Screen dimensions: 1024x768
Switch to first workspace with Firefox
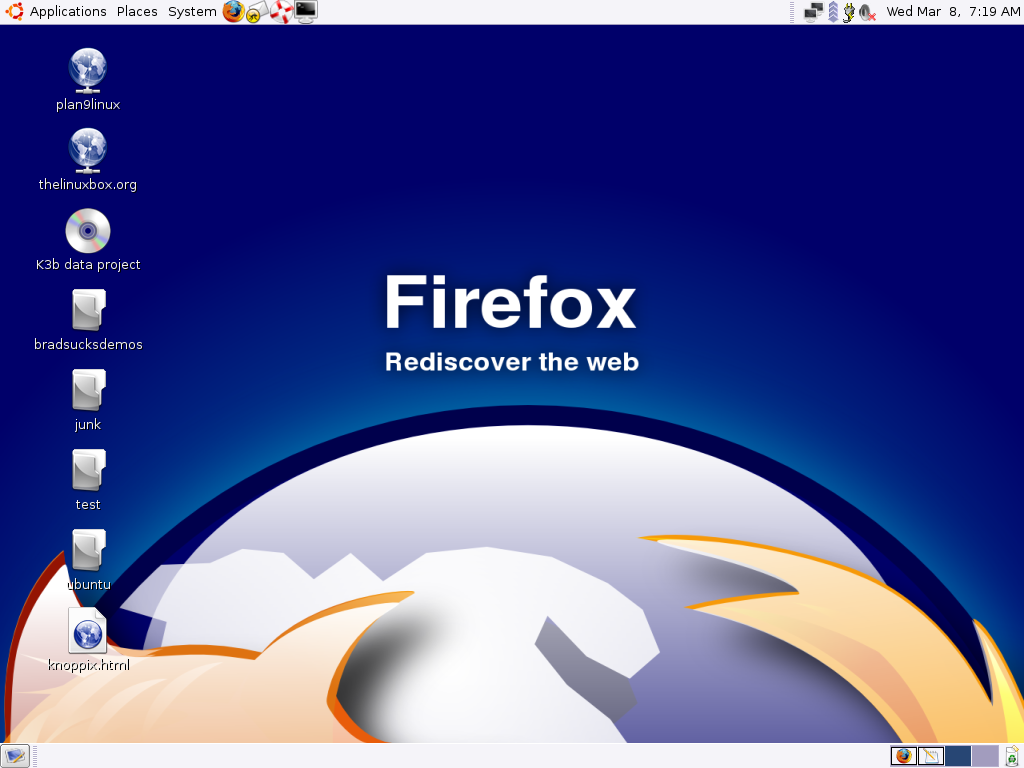(x=903, y=756)
